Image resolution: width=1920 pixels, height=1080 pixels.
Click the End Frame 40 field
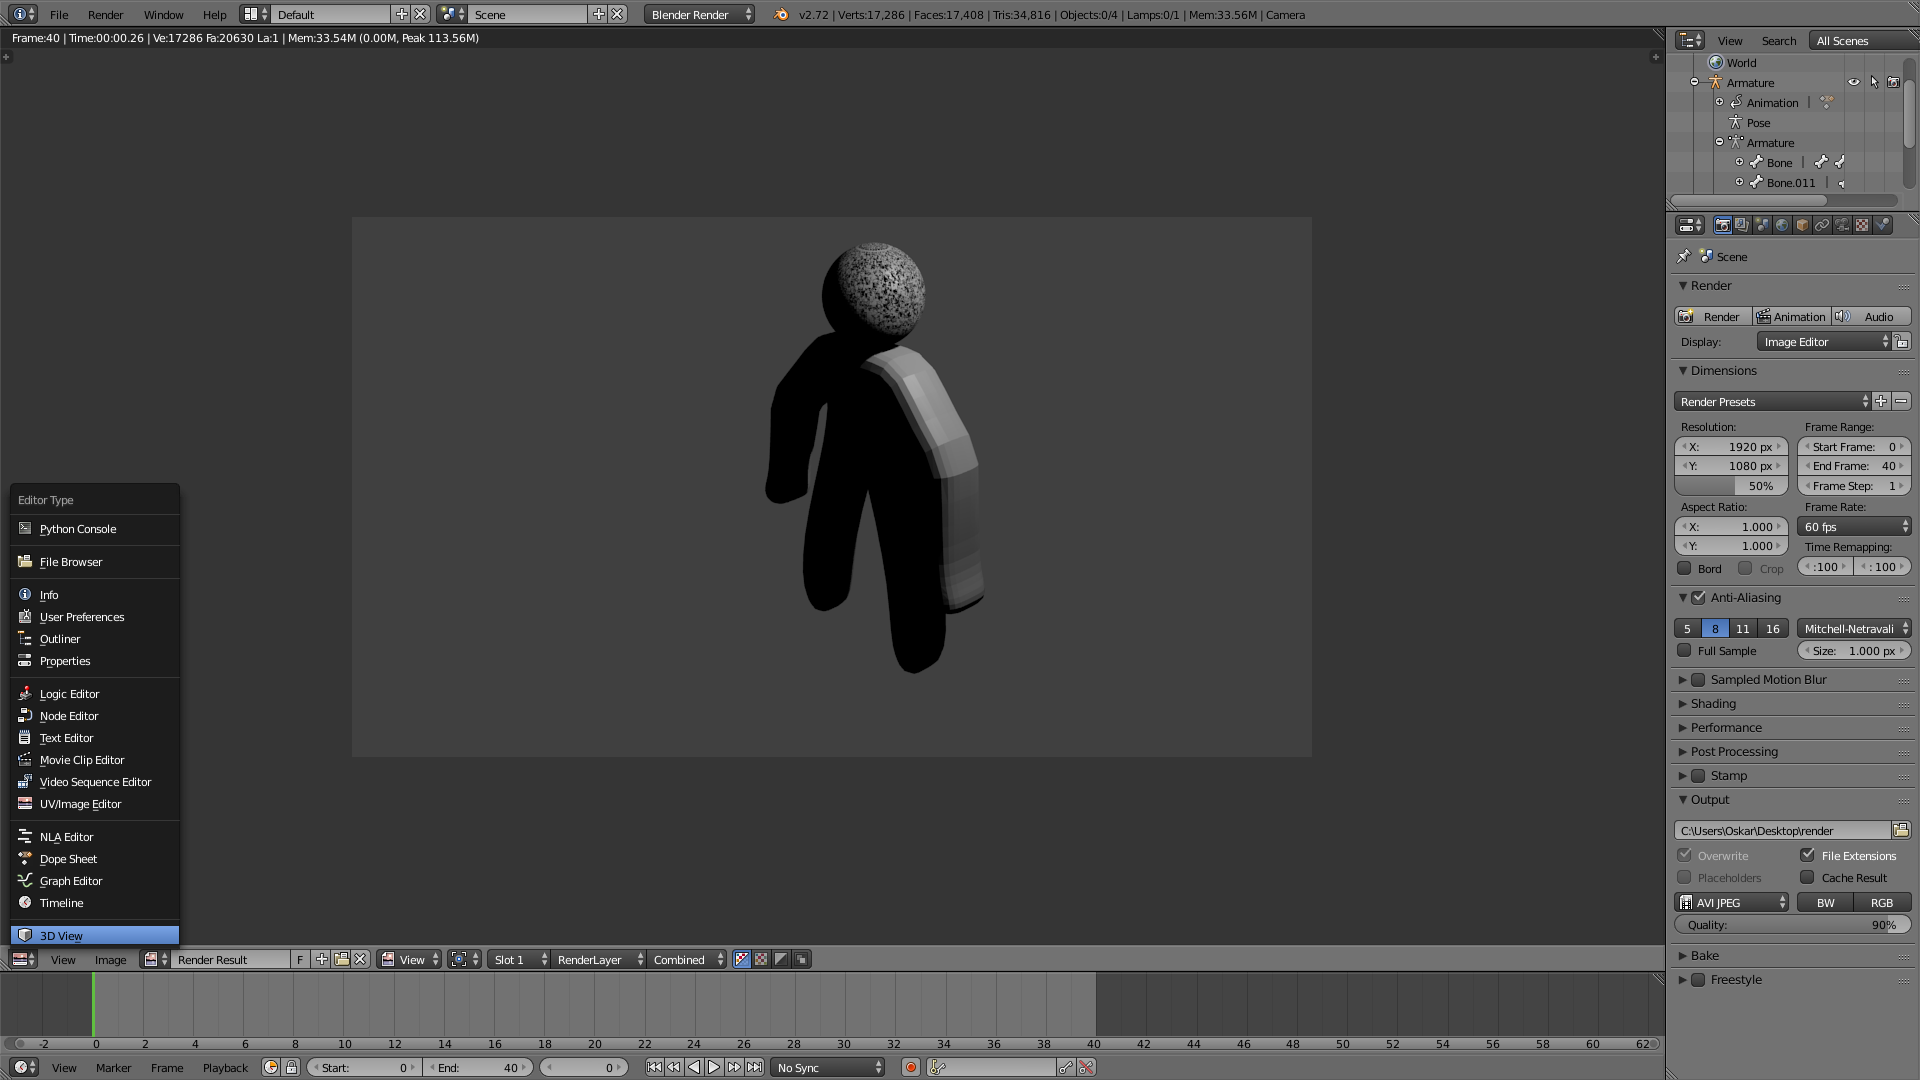pos(1853,466)
